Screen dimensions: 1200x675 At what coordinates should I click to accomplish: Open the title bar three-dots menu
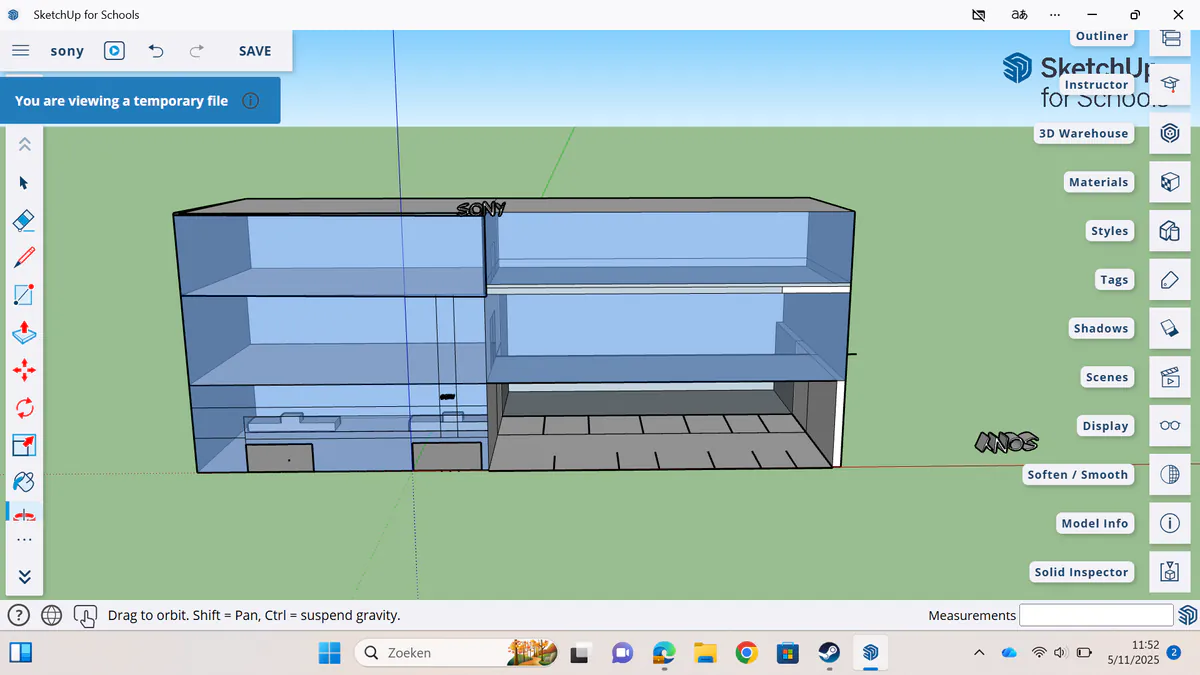[1055, 15]
